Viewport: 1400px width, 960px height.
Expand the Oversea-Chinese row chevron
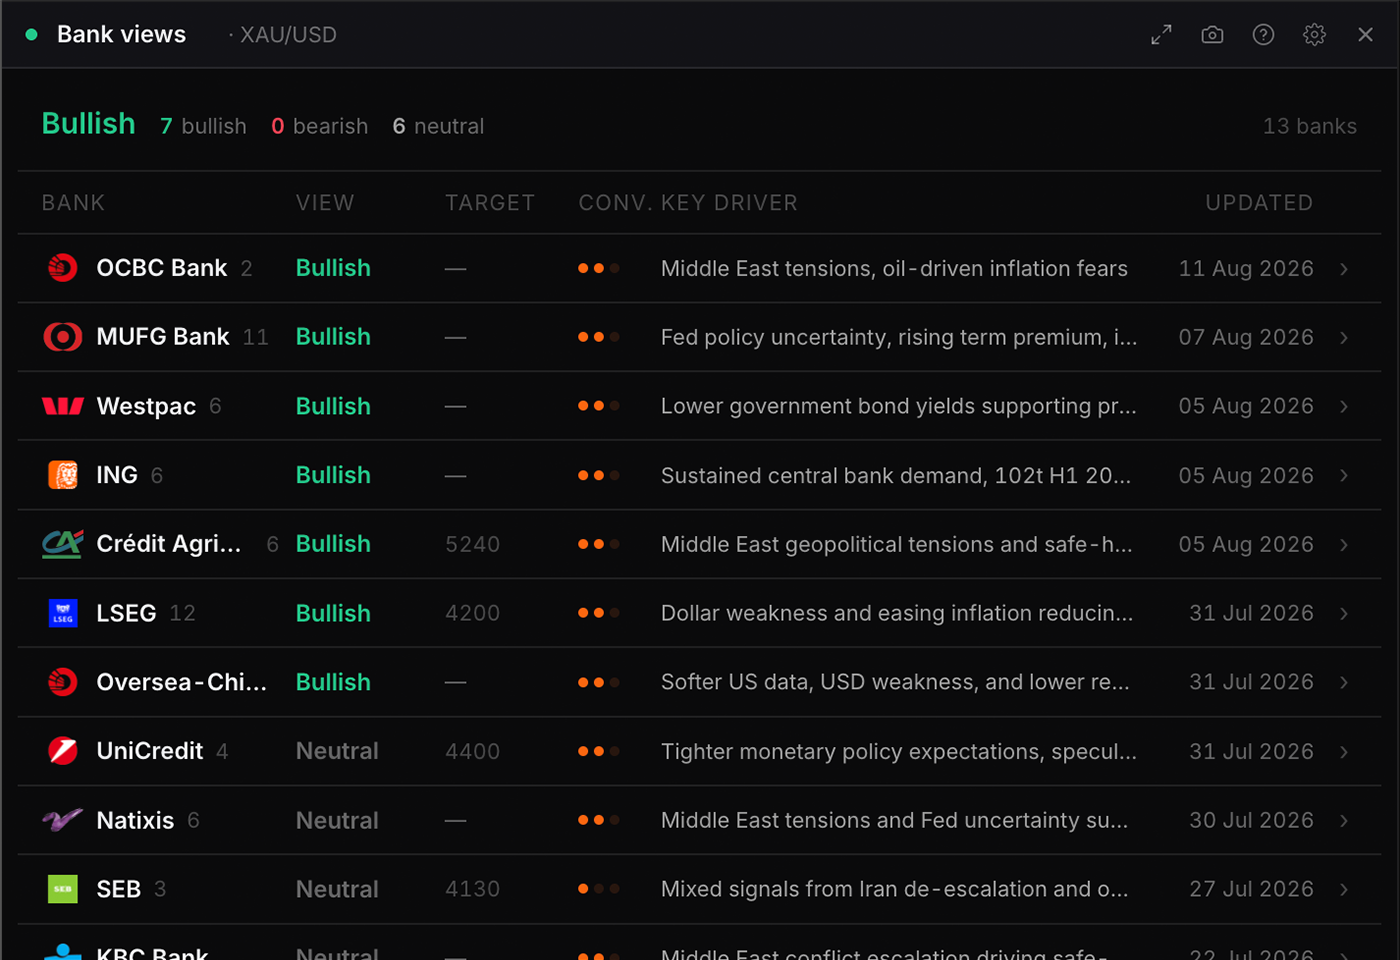[x=1344, y=683]
